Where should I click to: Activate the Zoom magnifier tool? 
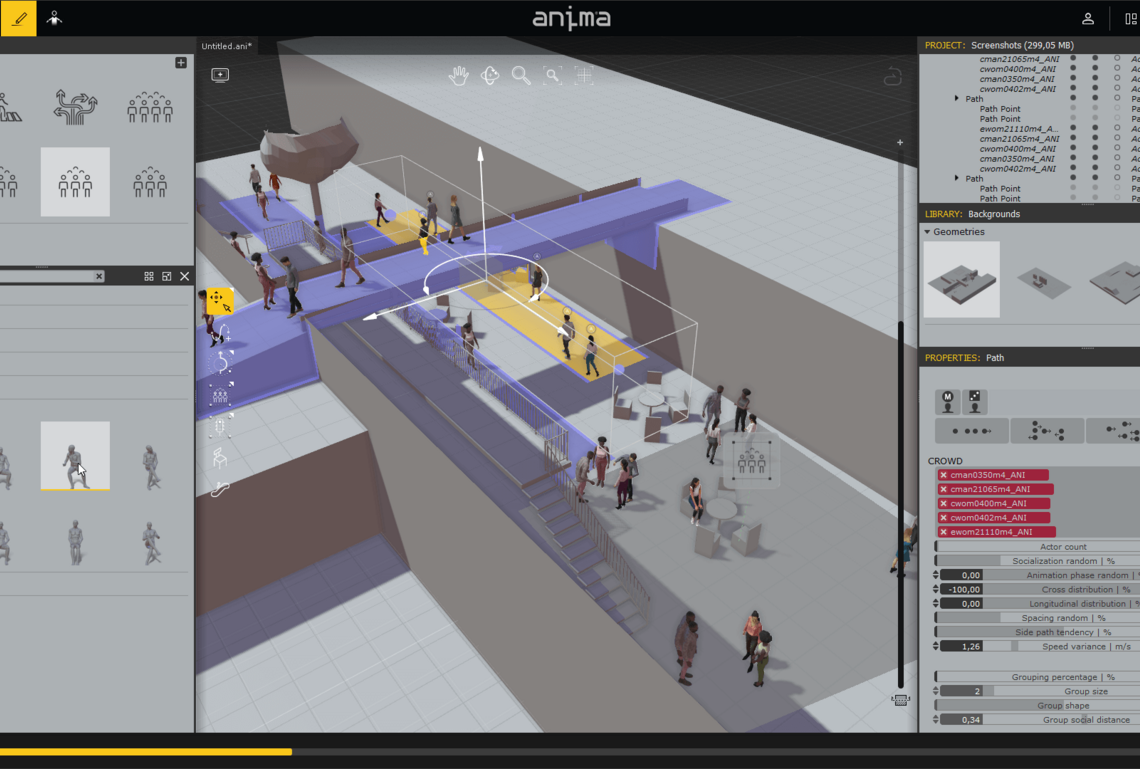pyautogui.click(x=521, y=75)
